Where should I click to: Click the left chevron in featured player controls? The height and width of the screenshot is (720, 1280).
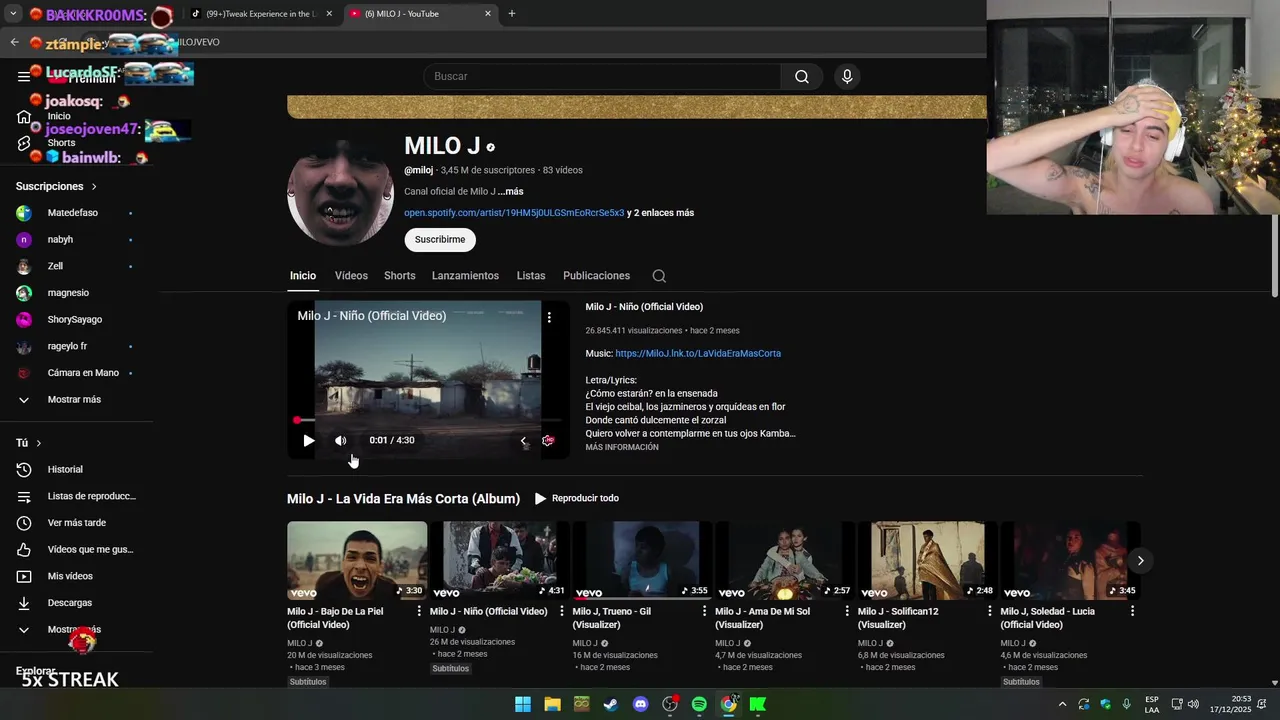pos(523,441)
